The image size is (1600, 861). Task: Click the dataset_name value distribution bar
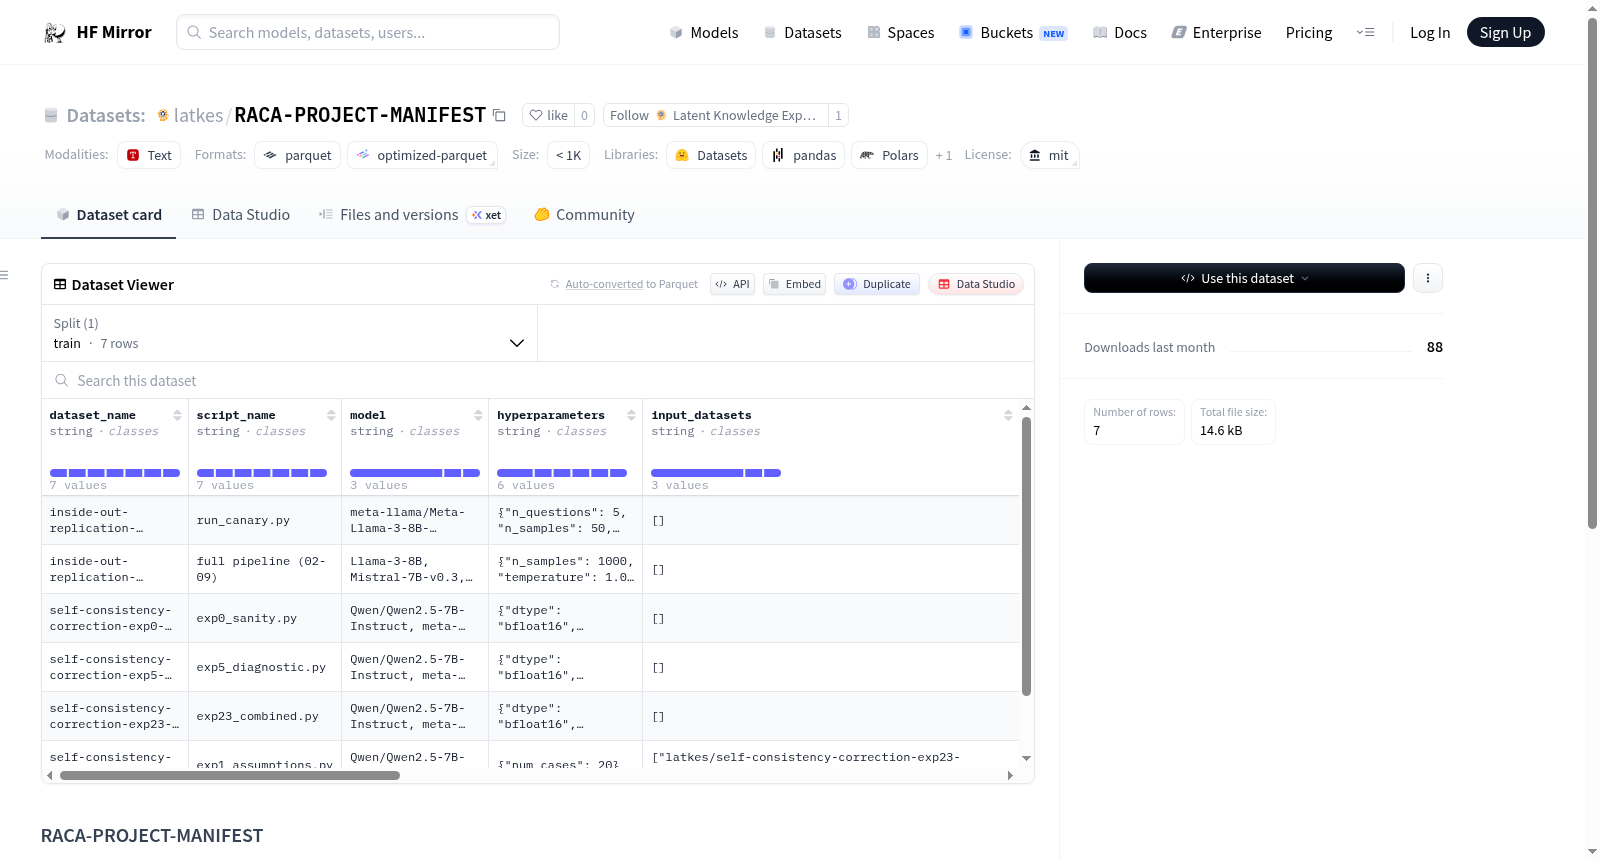pyautogui.click(x=115, y=473)
